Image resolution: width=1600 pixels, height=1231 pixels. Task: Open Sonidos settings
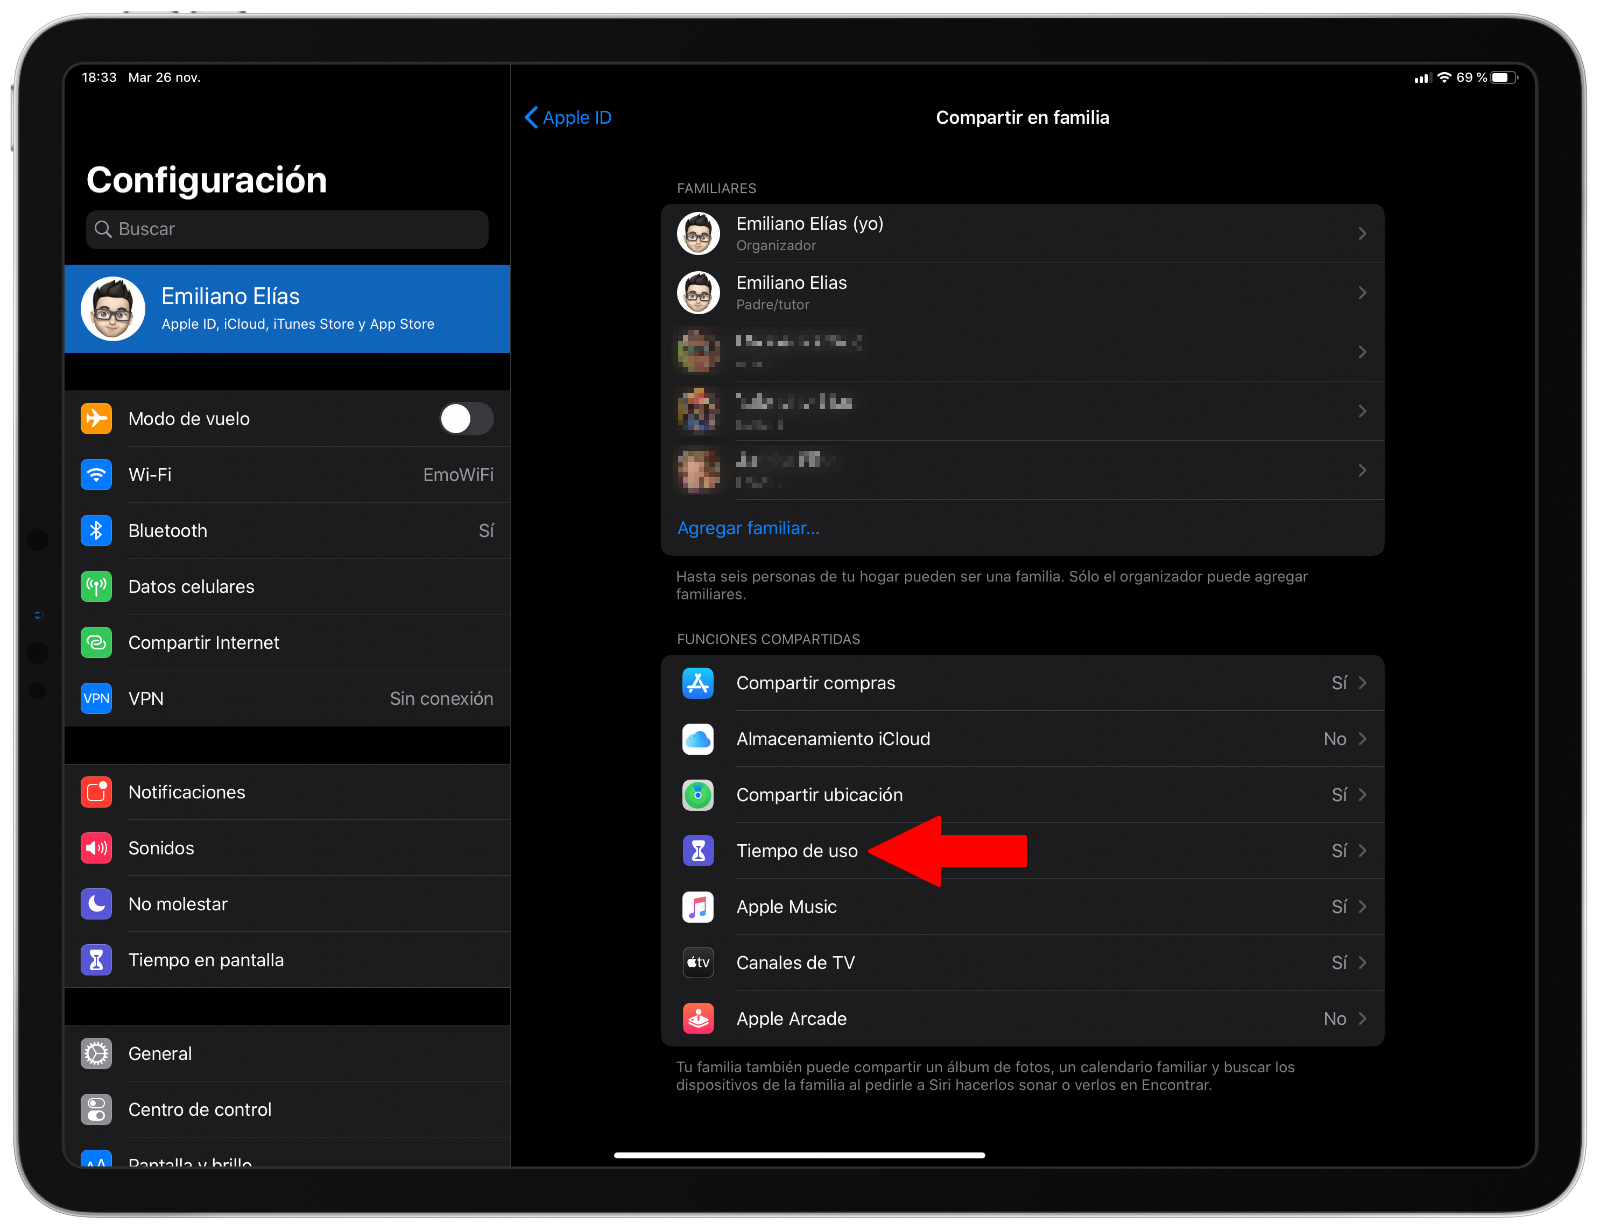(287, 848)
